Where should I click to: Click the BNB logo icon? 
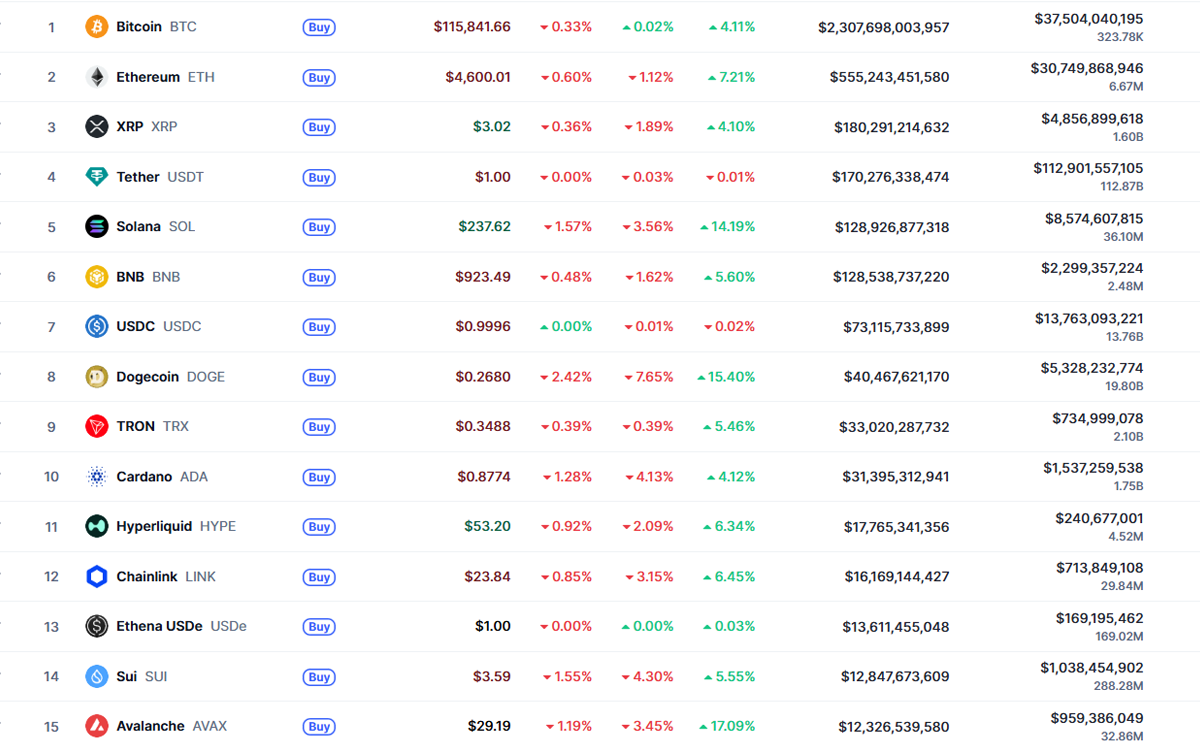95,277
